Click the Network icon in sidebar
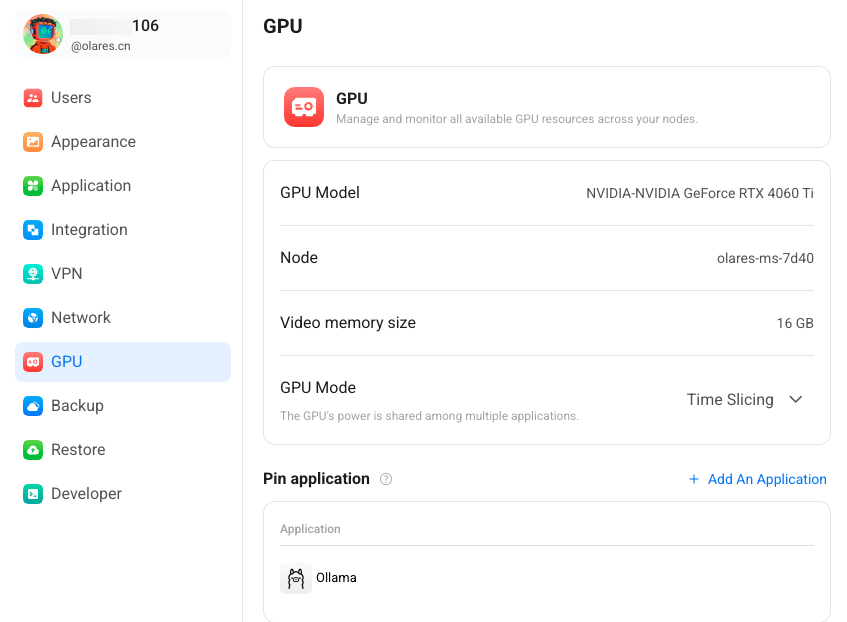 point(33,318)
